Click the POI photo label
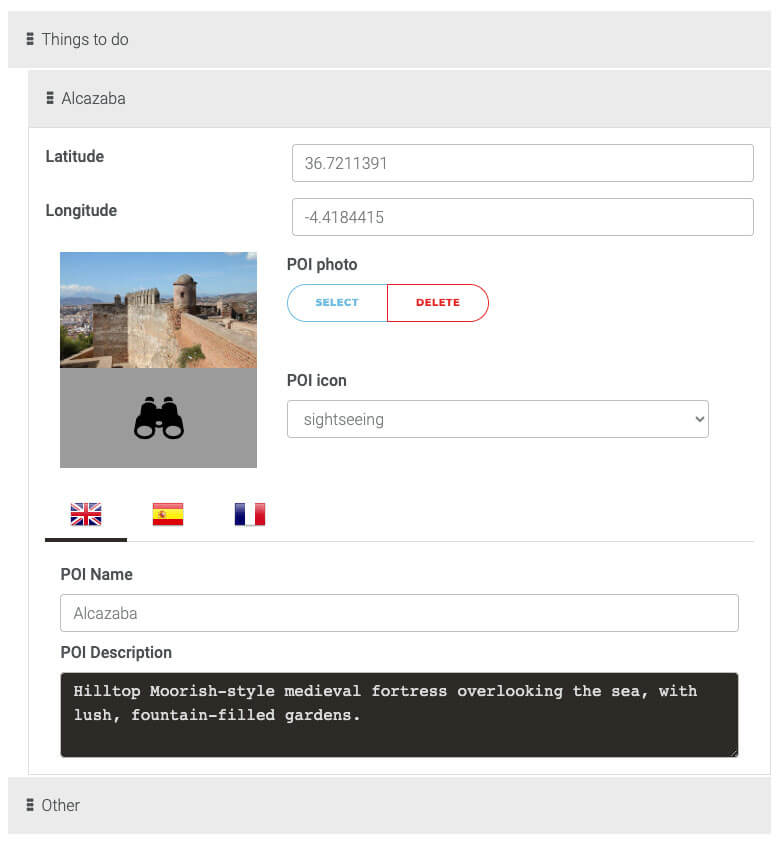 322,265
